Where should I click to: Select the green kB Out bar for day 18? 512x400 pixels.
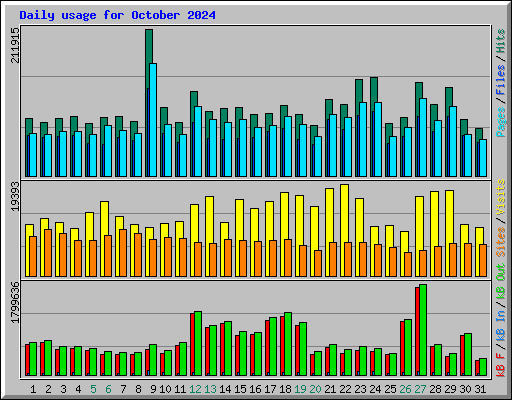pyautogui.click(x=288, y=344)
